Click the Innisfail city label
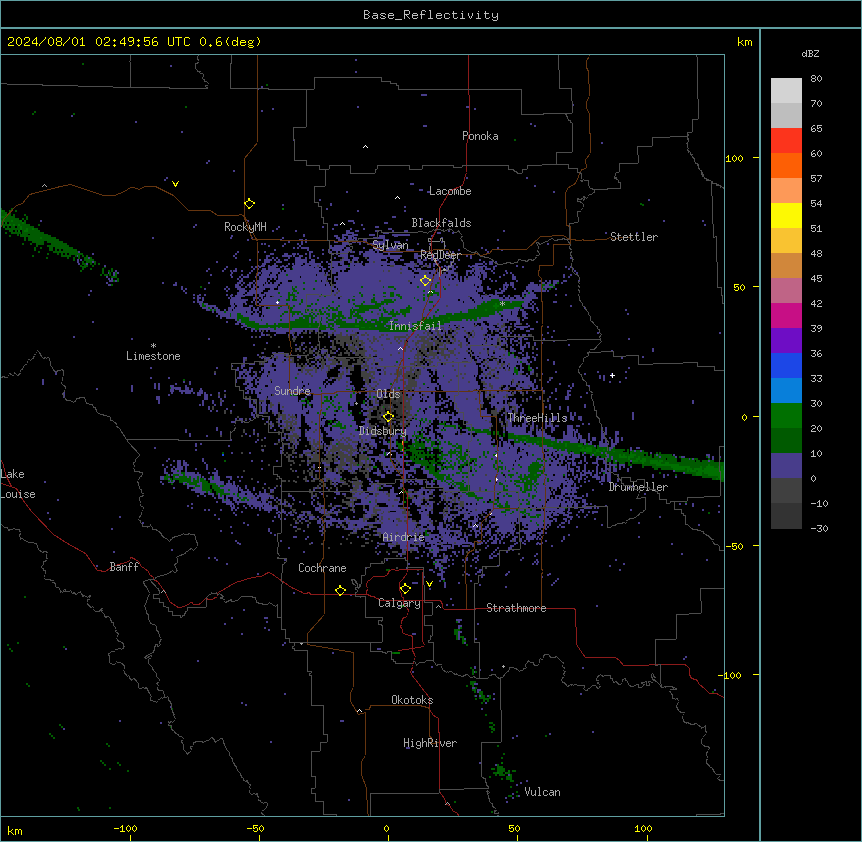 point(415,326)
